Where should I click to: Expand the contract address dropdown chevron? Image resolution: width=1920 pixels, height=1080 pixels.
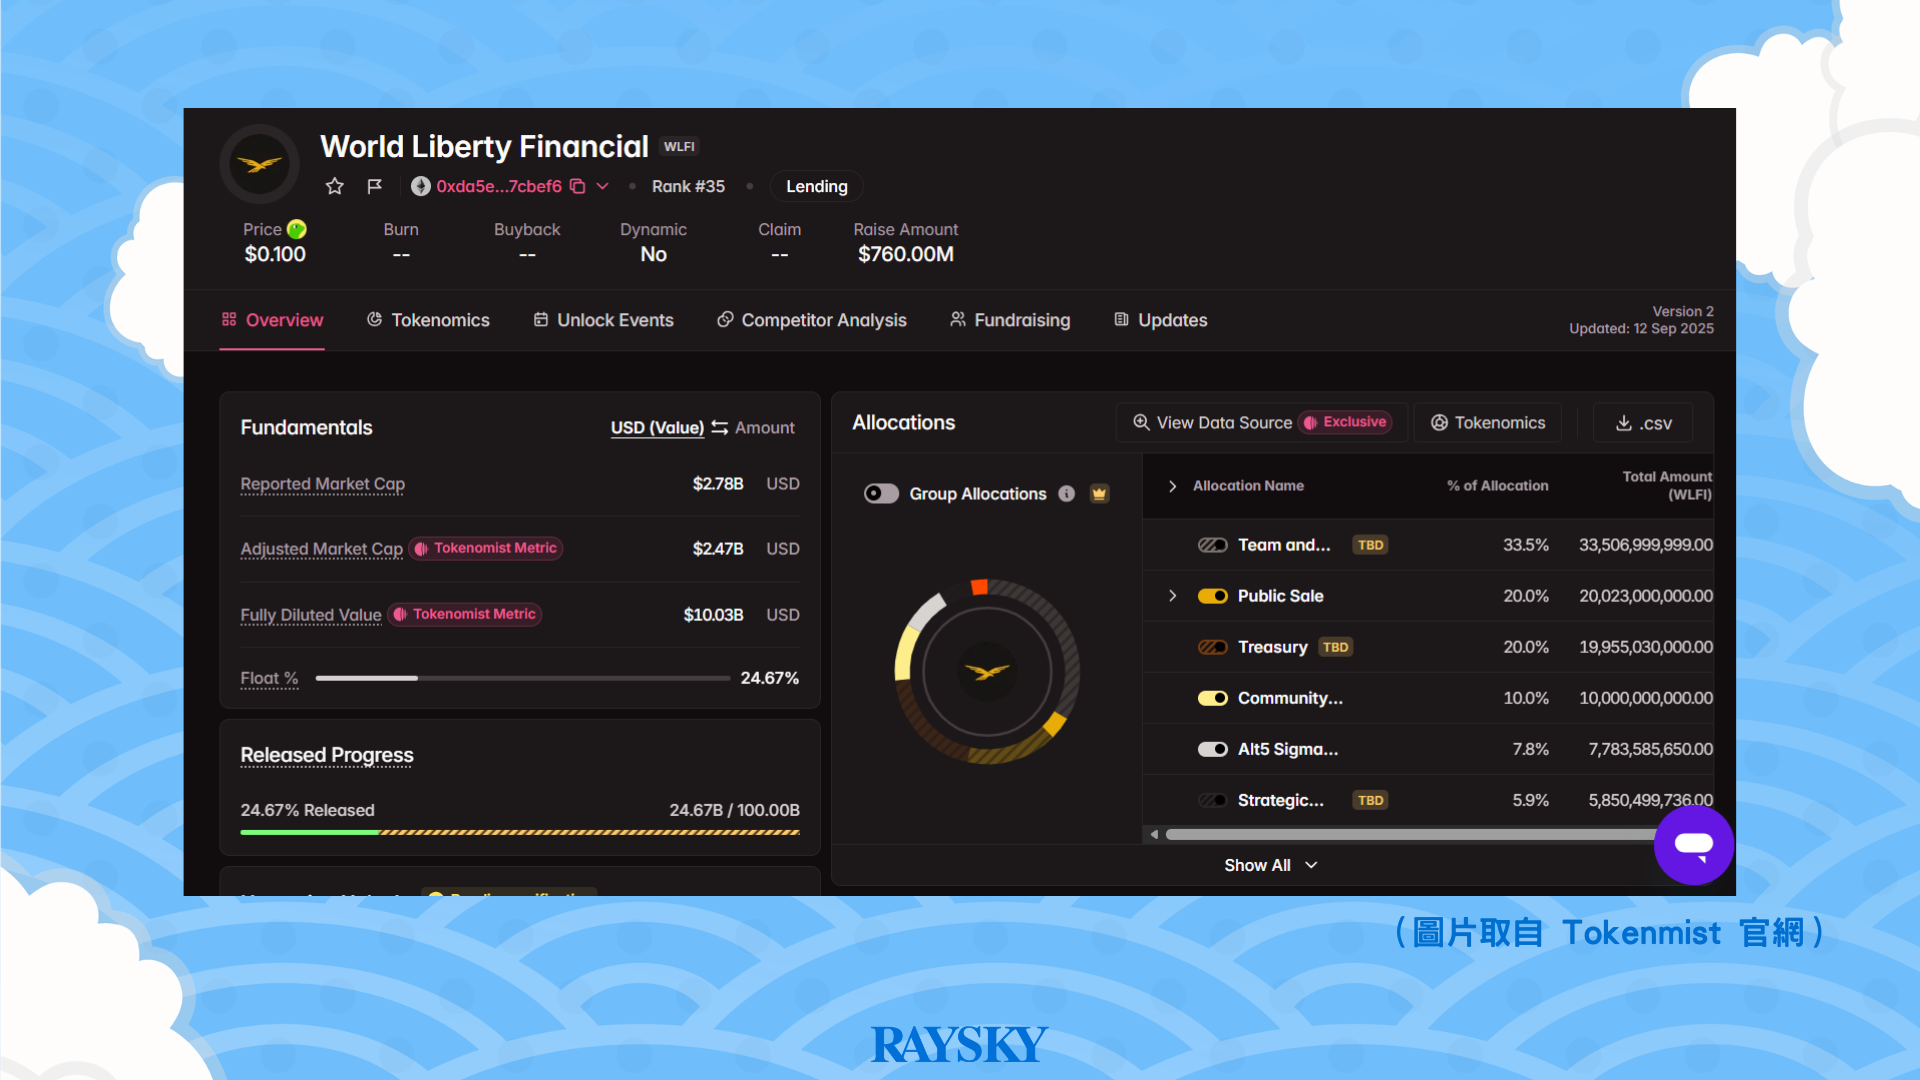[602, 186]
